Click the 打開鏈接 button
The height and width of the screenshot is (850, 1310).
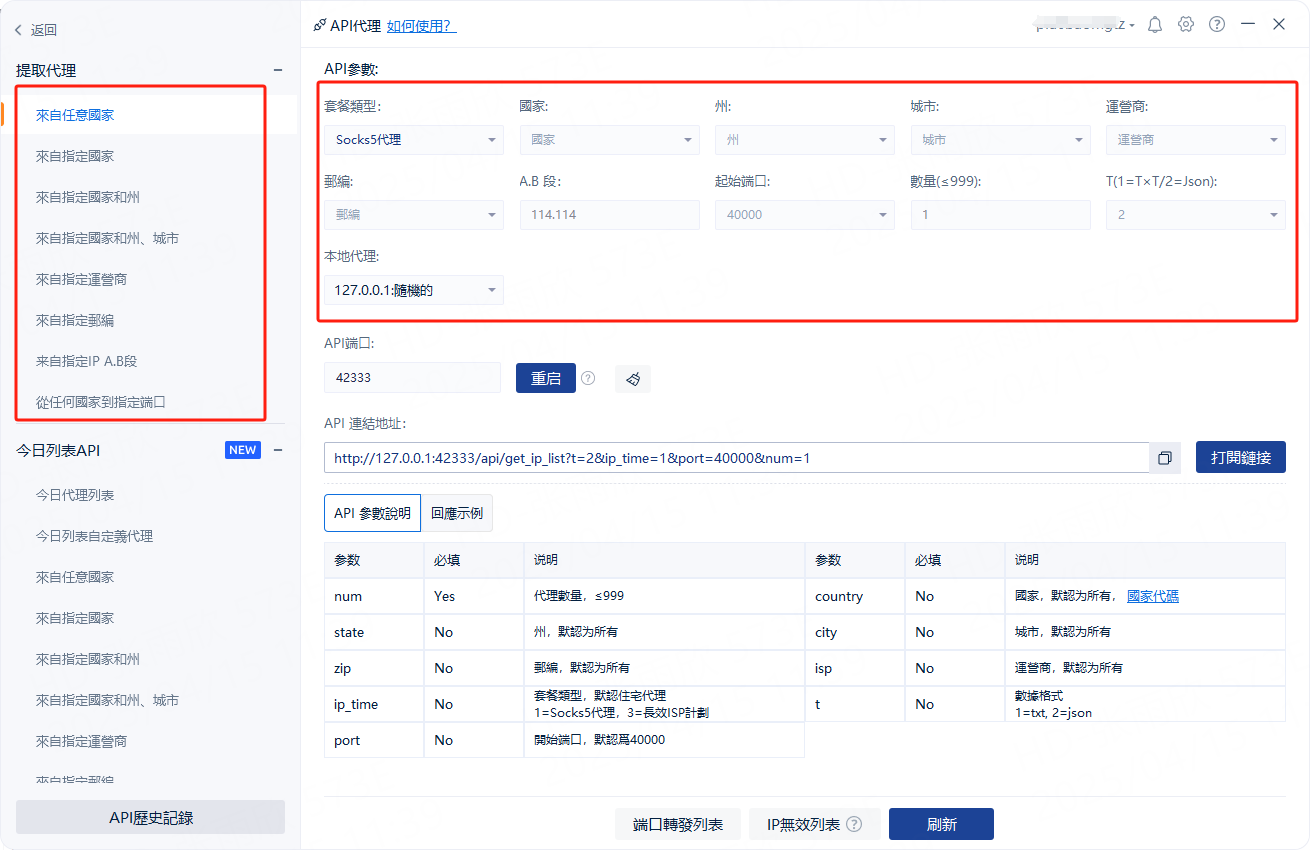1240,458
